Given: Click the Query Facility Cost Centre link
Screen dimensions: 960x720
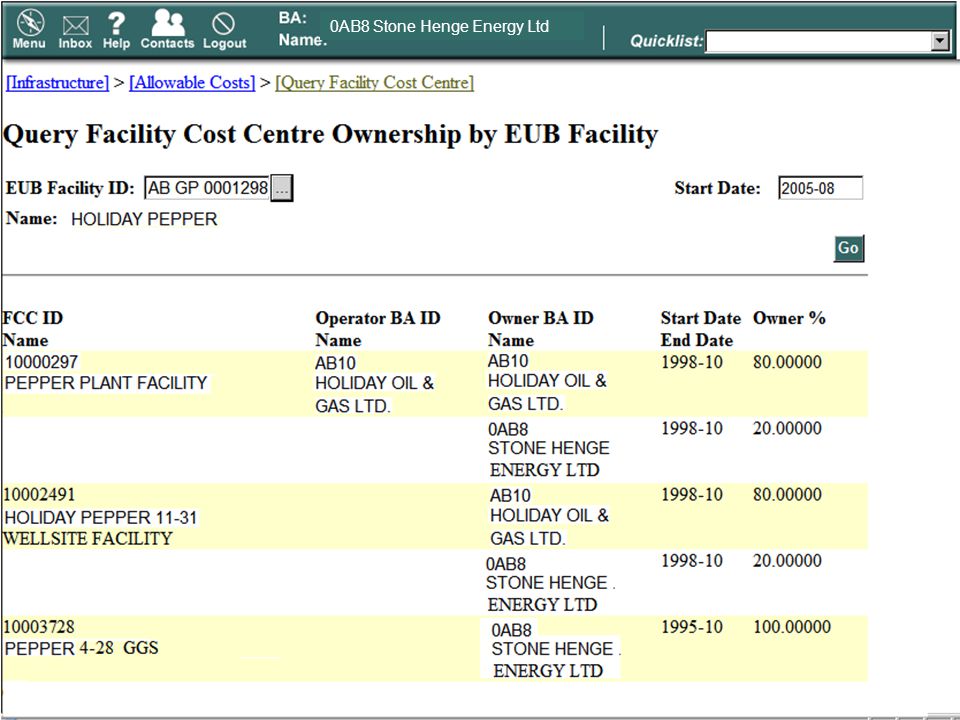Looking at the screenshot, I should (x=375, y=83).
